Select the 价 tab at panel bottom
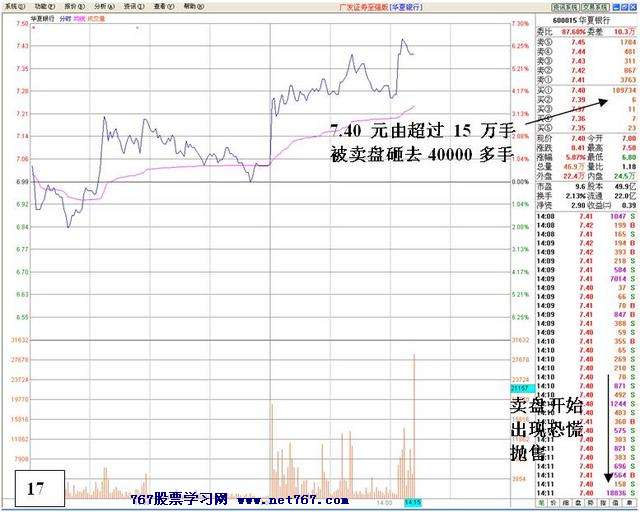640x512 pixels. point(554,502)
